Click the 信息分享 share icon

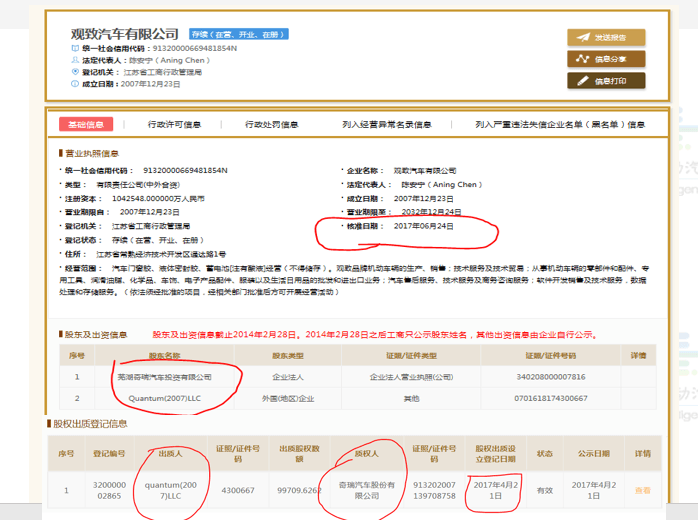[x=582, y=59]
